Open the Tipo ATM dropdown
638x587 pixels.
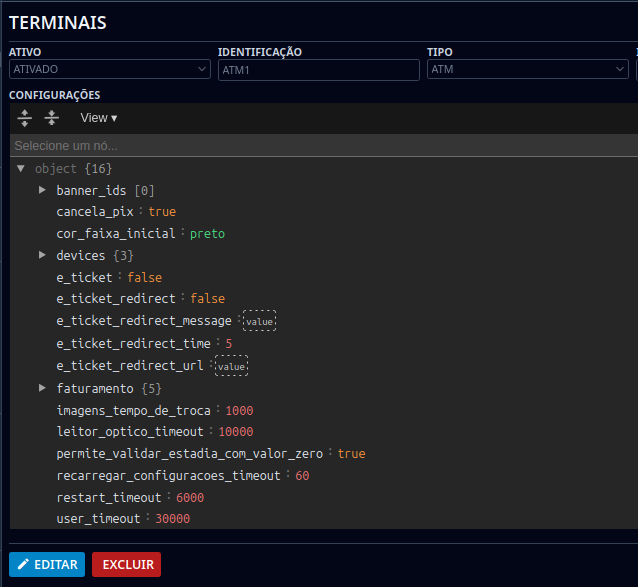click(x=526, y=69)
